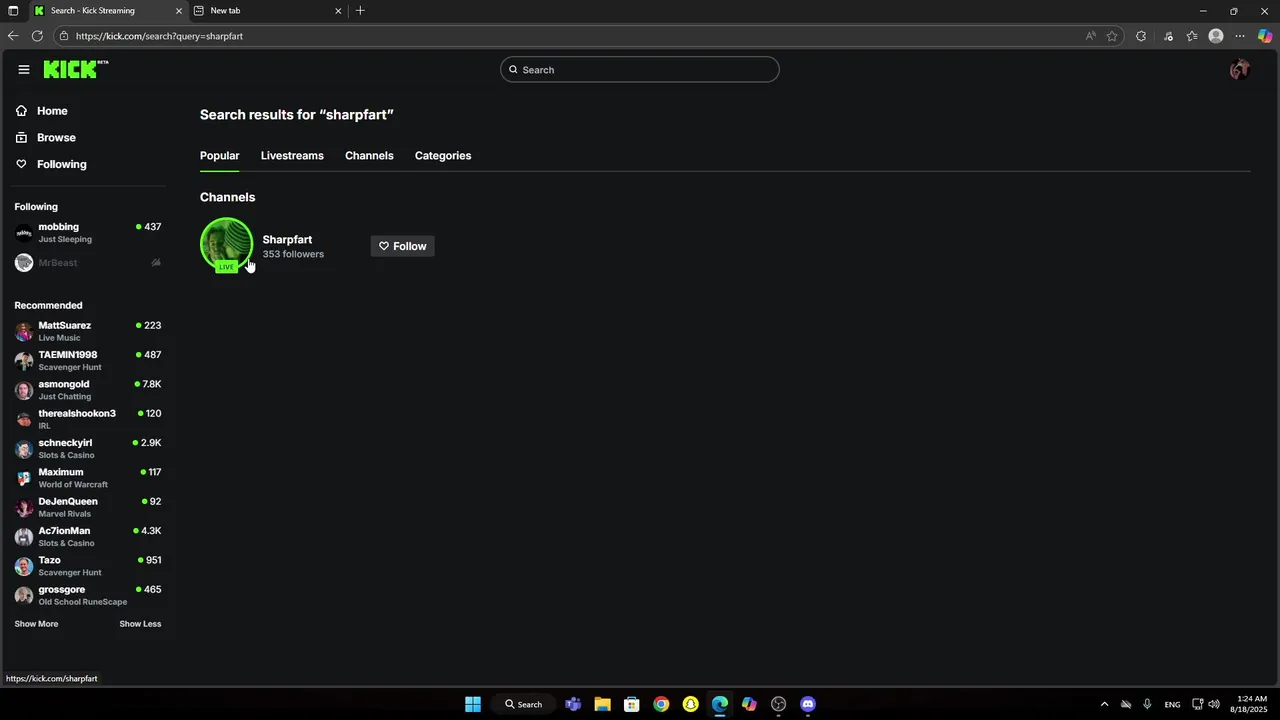Open Snapchat from taskbar
This screenshot has width=1280, height=720.
[690, 704]
